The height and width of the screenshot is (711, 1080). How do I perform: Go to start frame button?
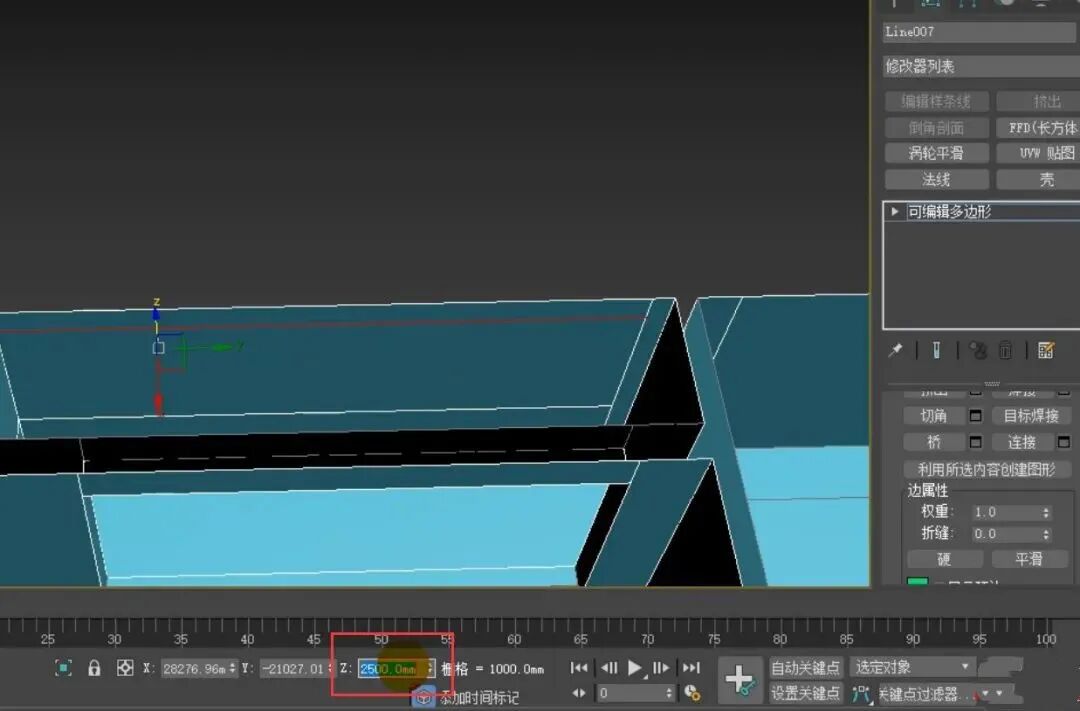579,667
